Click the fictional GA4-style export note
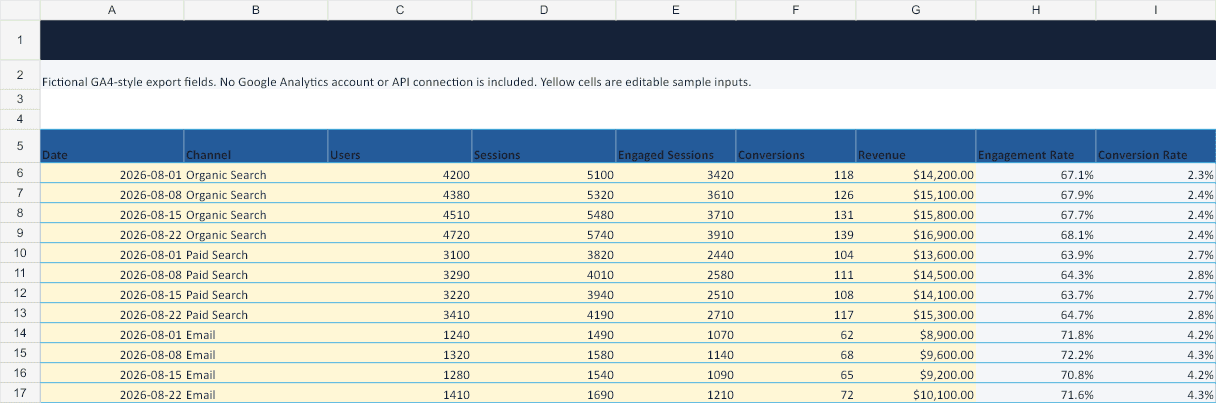Screen dimensions: 1216x403 396,82
